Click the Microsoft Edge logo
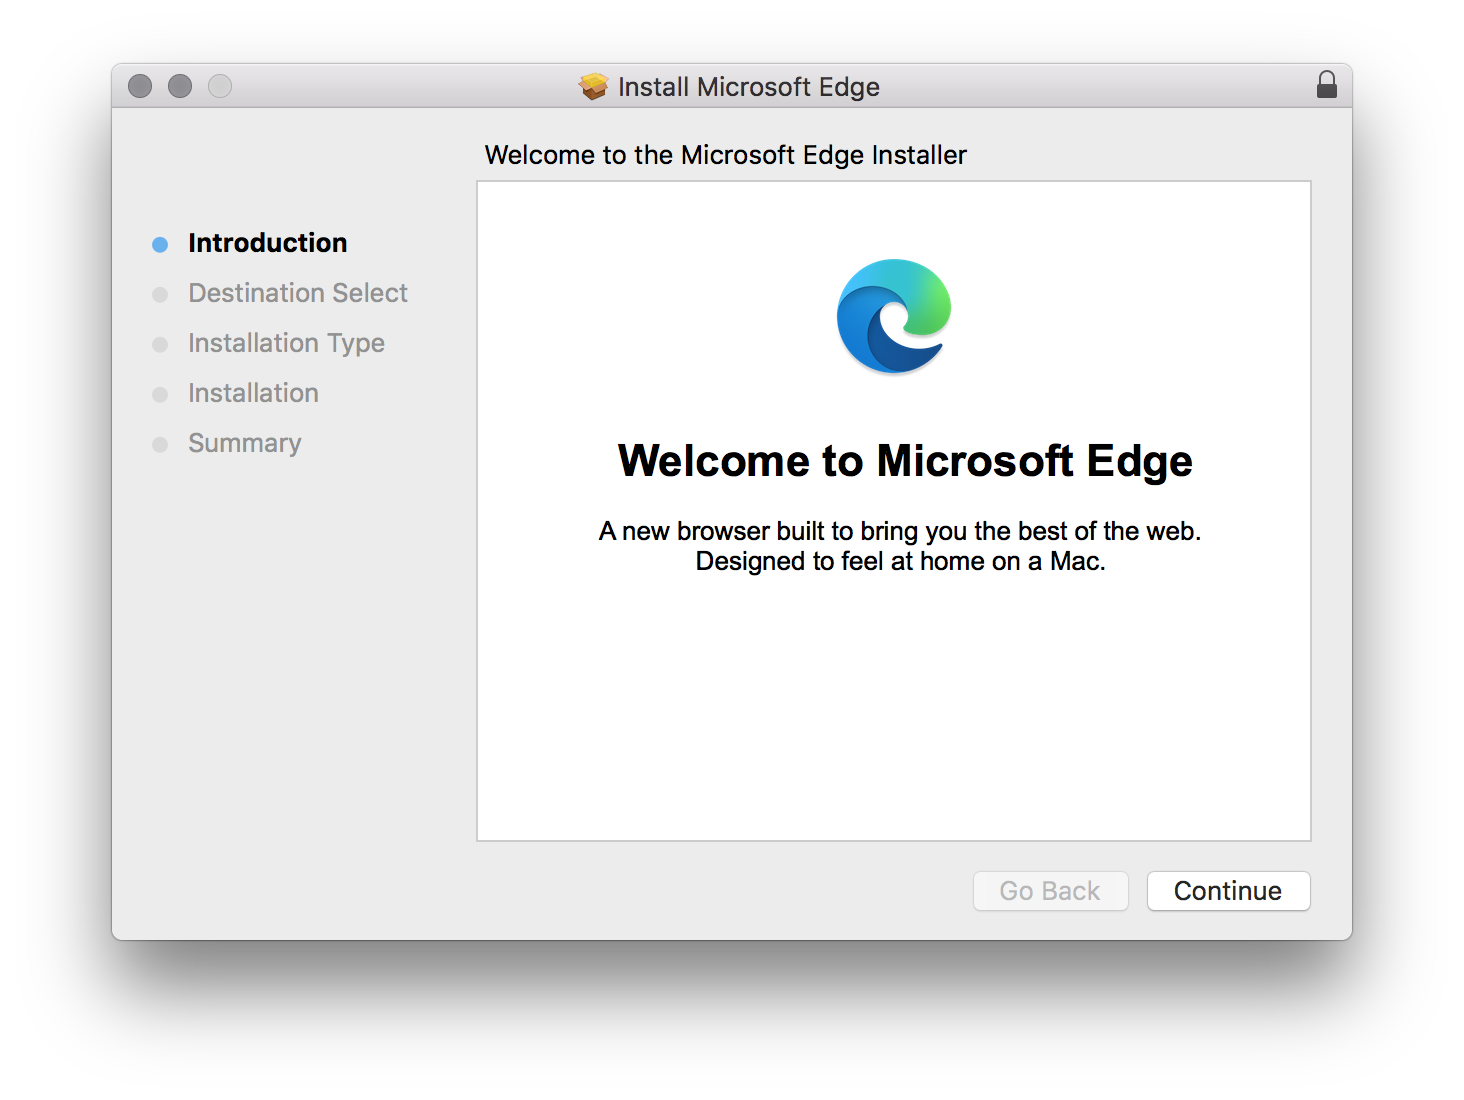Image resolution: width=1464 pixels, height=1100 pixels. [x=893, y=316]
